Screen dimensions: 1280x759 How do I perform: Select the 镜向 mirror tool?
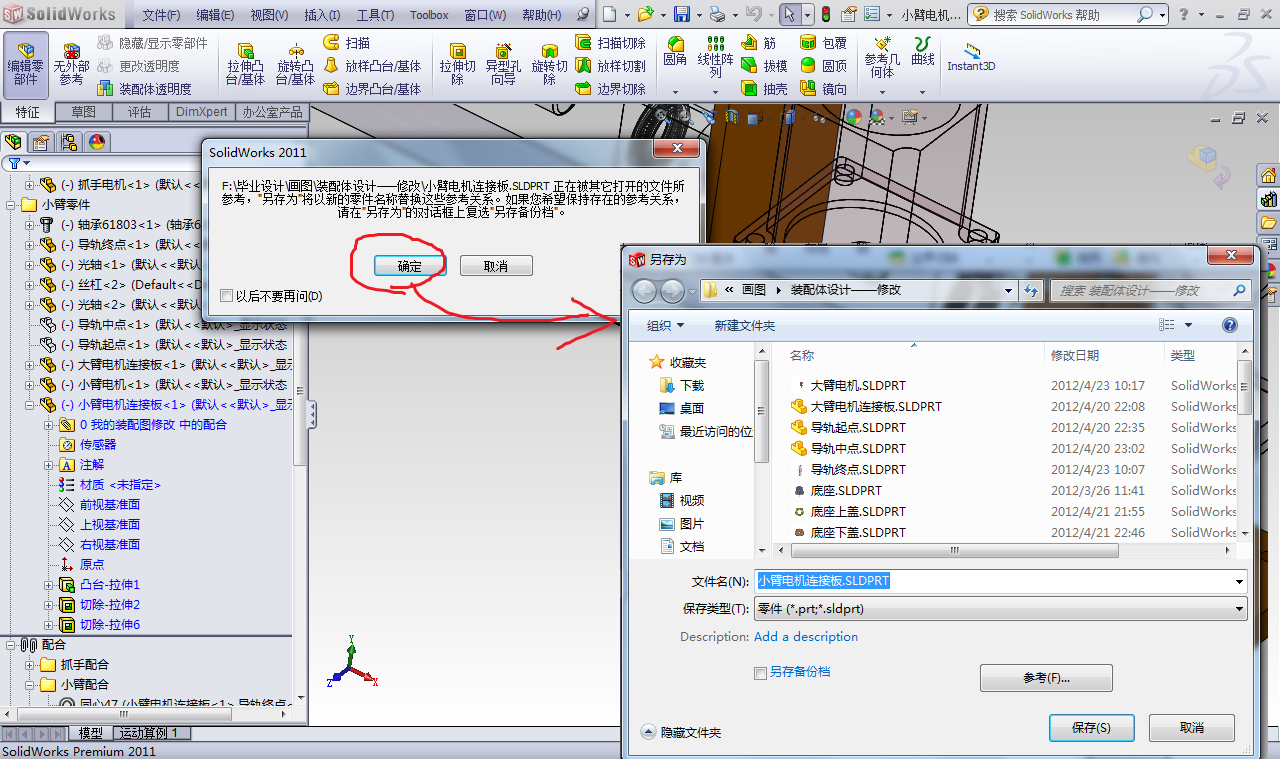(823, 88)
